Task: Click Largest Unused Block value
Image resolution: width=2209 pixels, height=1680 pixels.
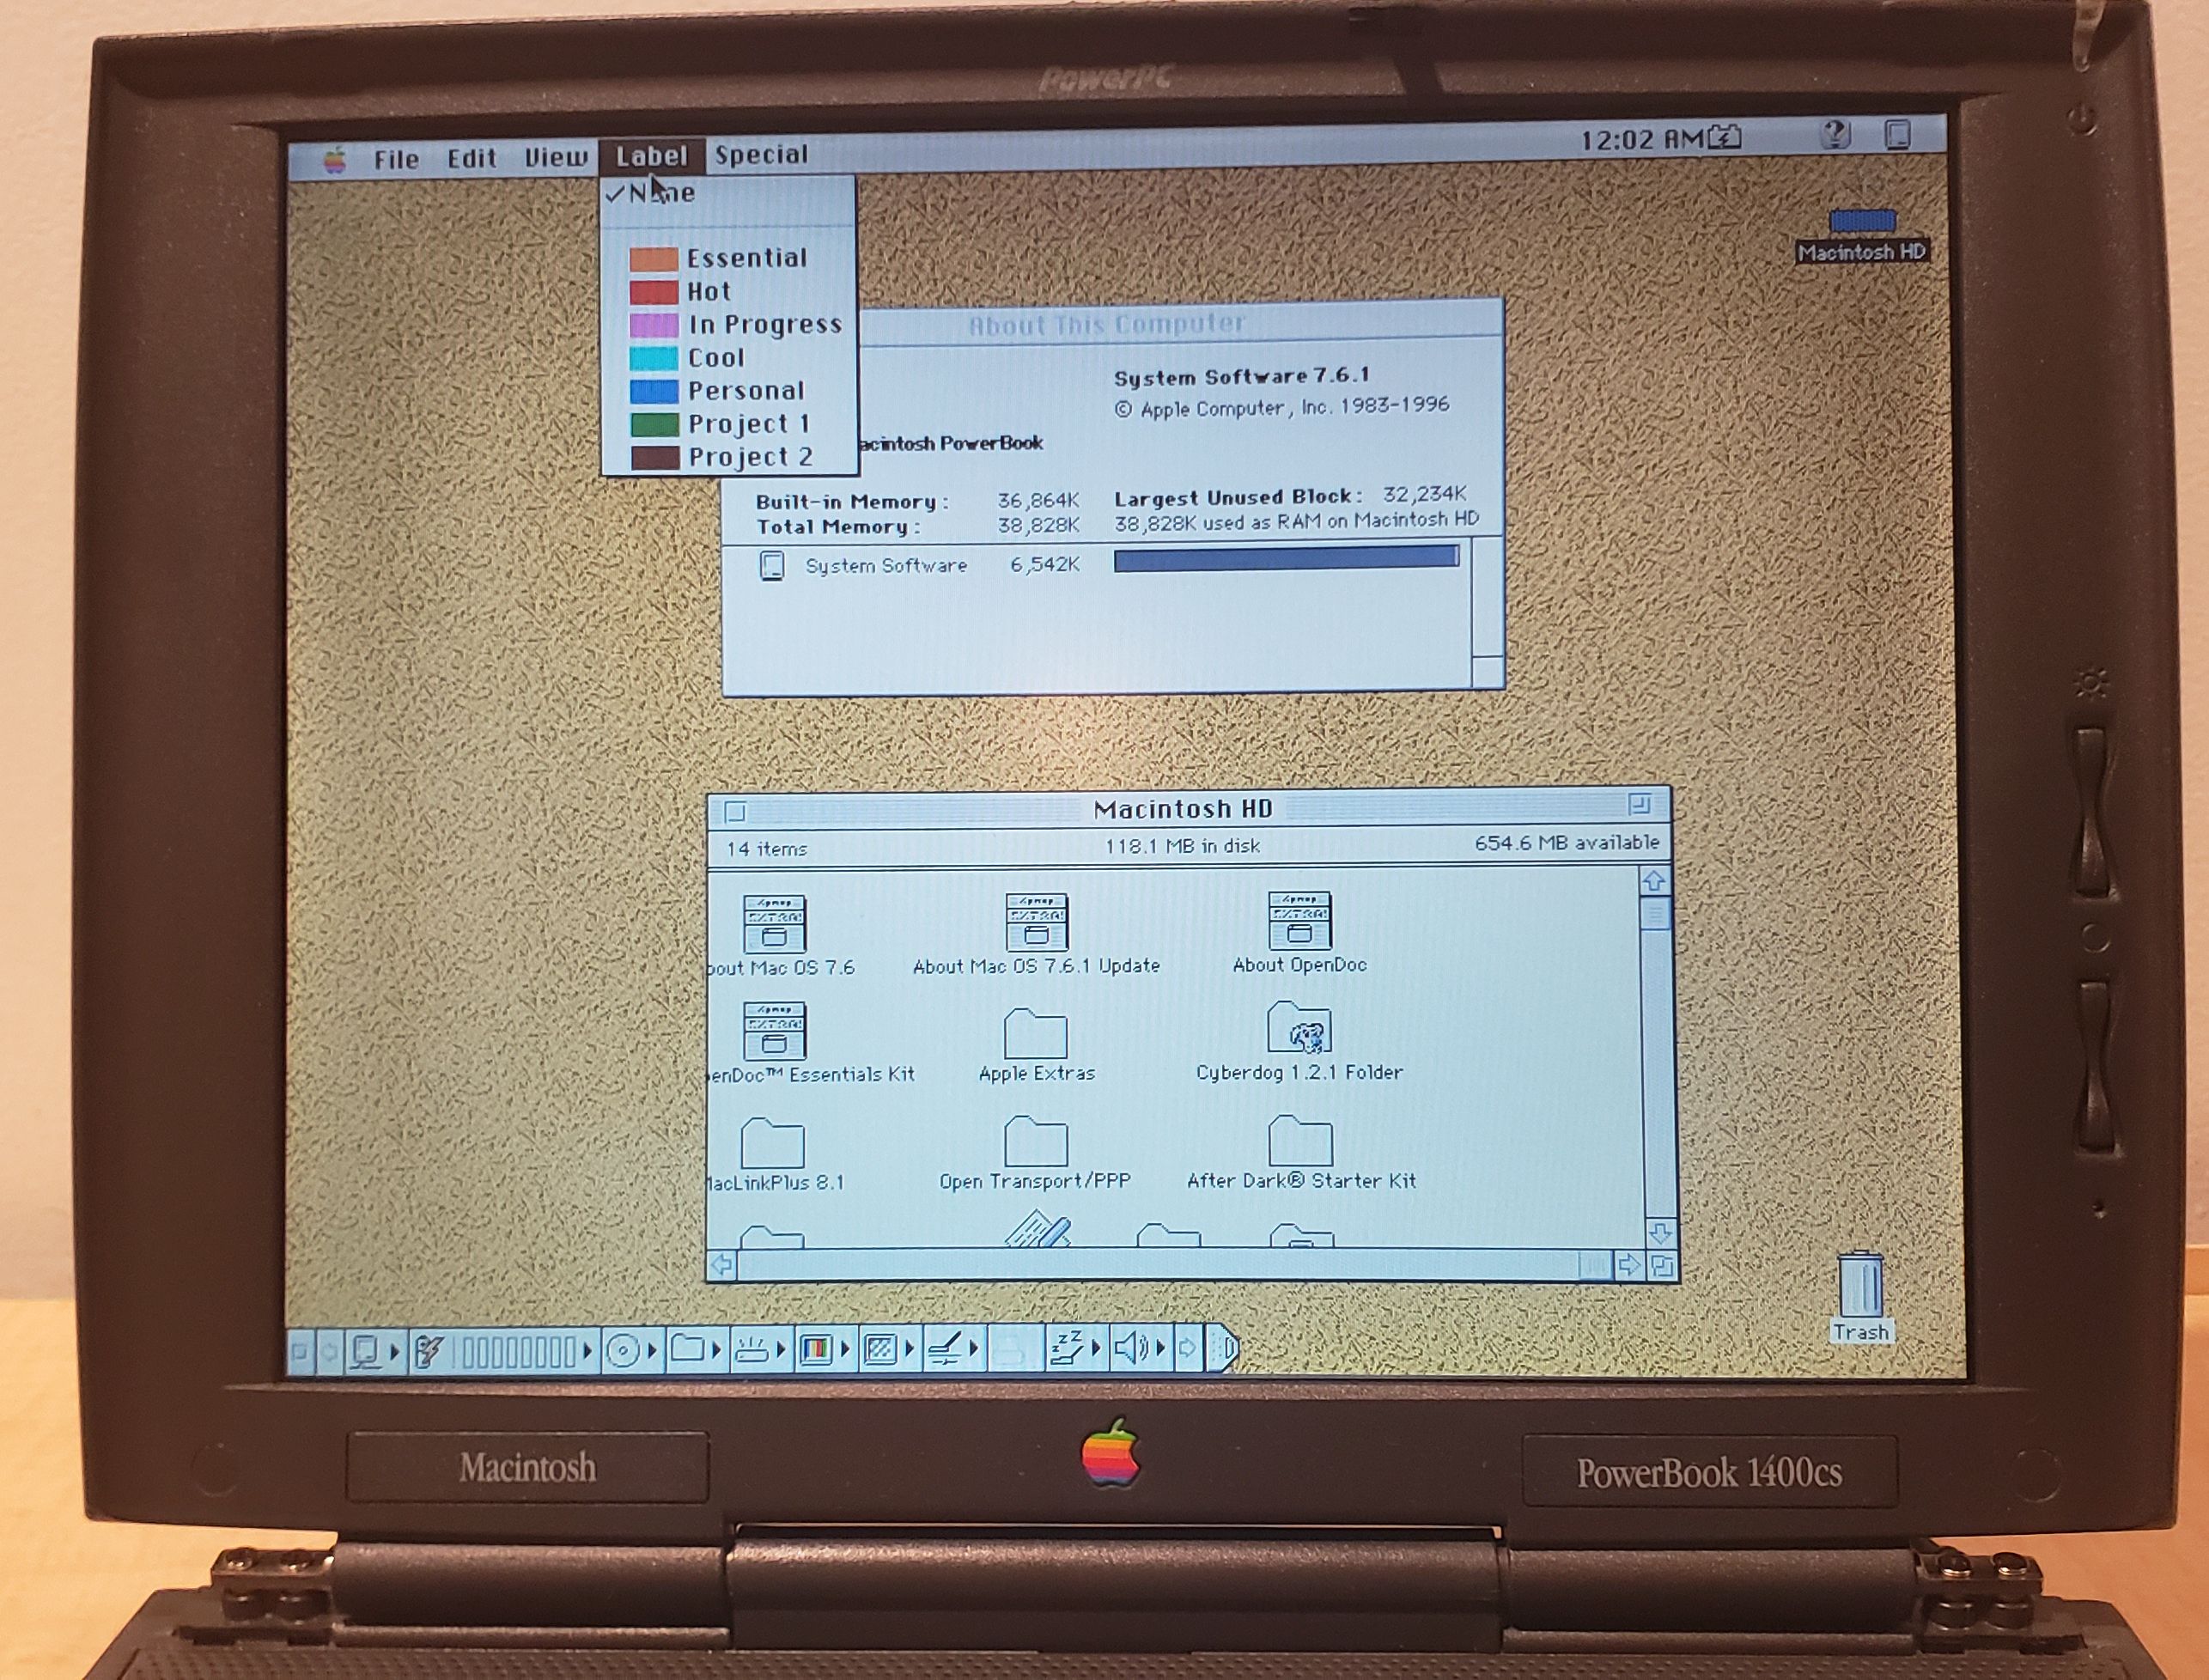Action: [1424, 494]
